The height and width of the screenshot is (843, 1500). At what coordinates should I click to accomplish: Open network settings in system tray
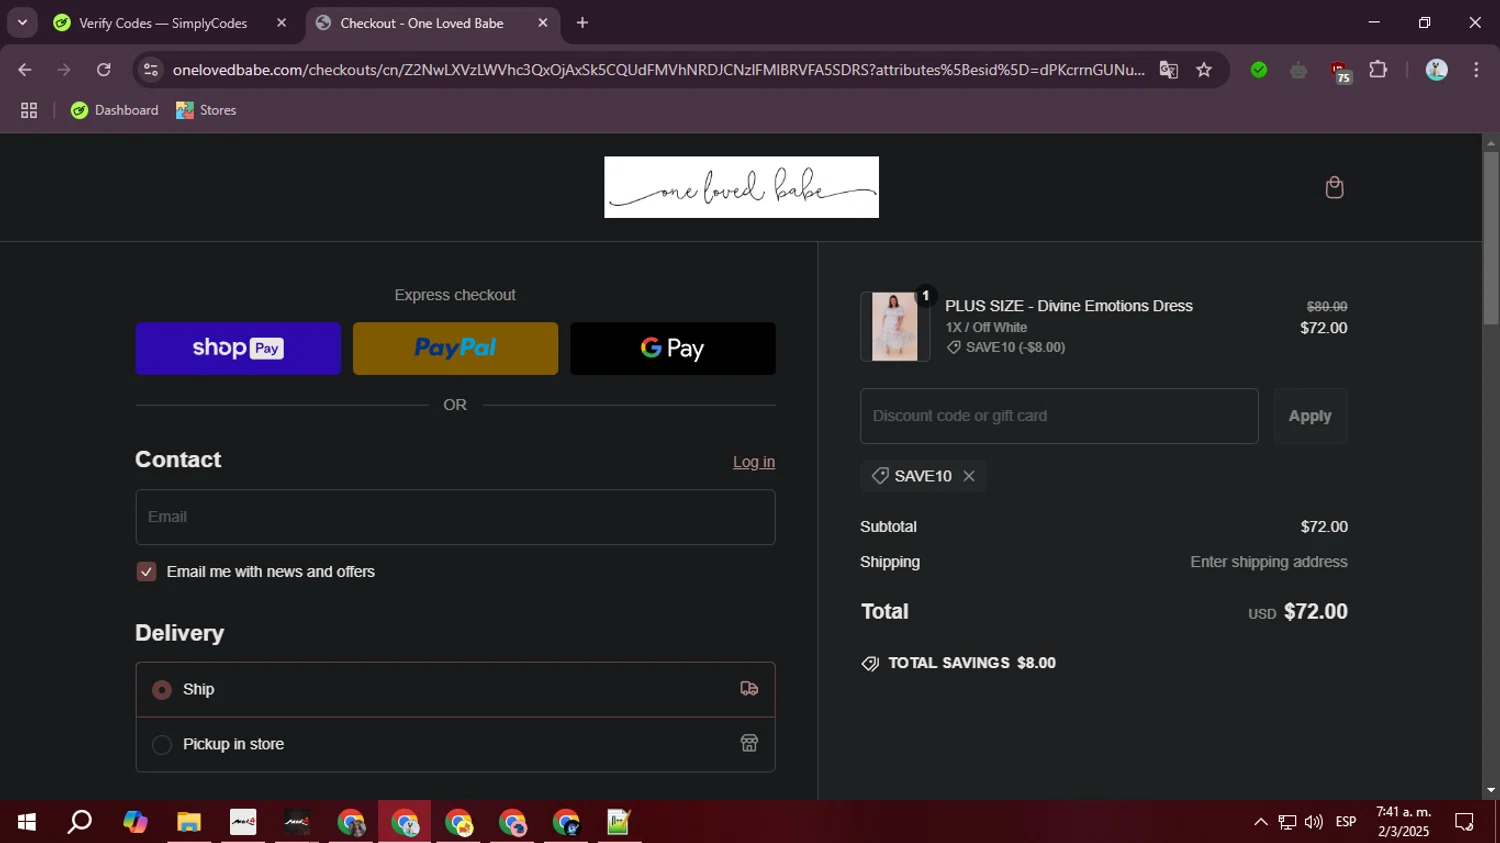[x=1287, y=822]
